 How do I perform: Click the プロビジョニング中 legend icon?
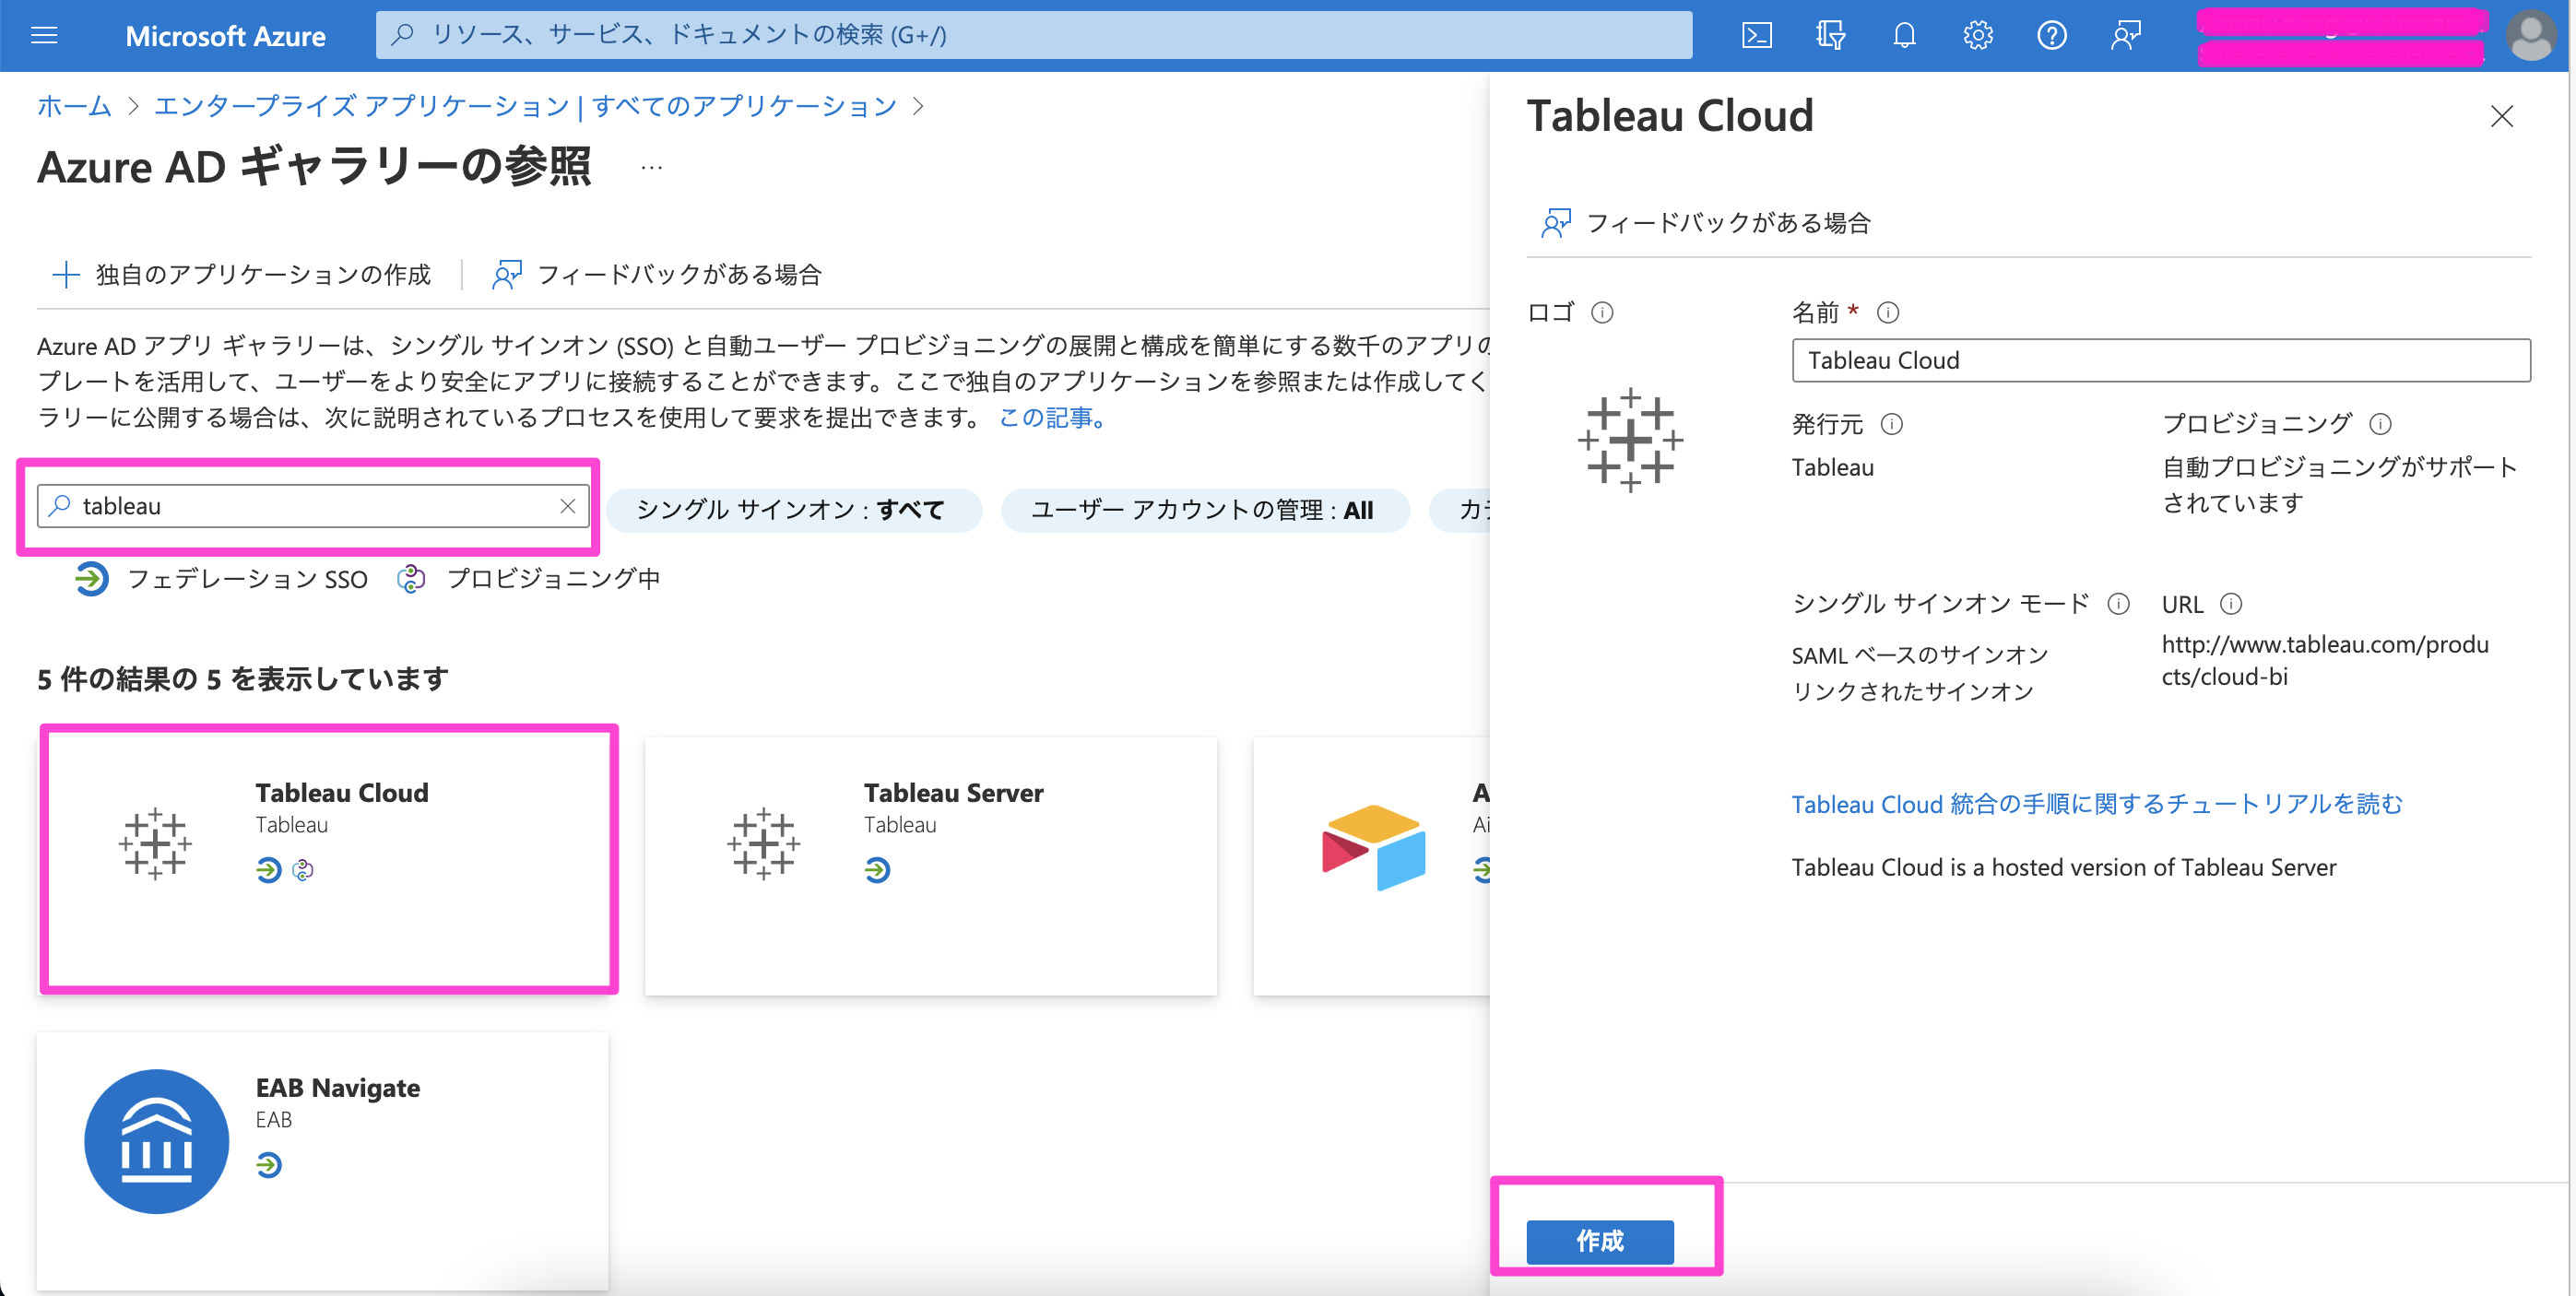click(411, 578)
